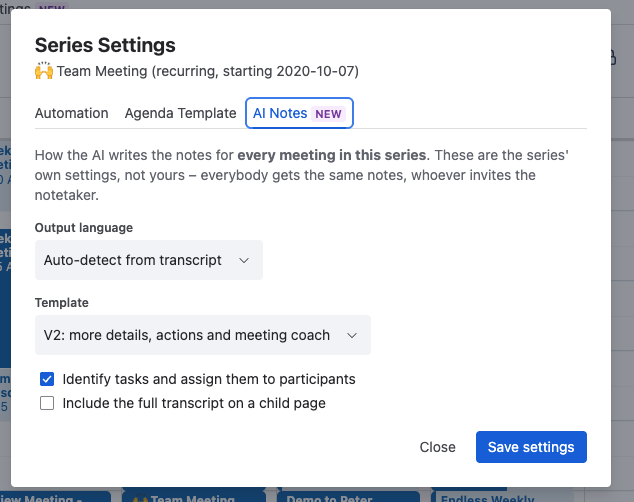Click the bold 'every meeting in this series' text

[332, 155]
